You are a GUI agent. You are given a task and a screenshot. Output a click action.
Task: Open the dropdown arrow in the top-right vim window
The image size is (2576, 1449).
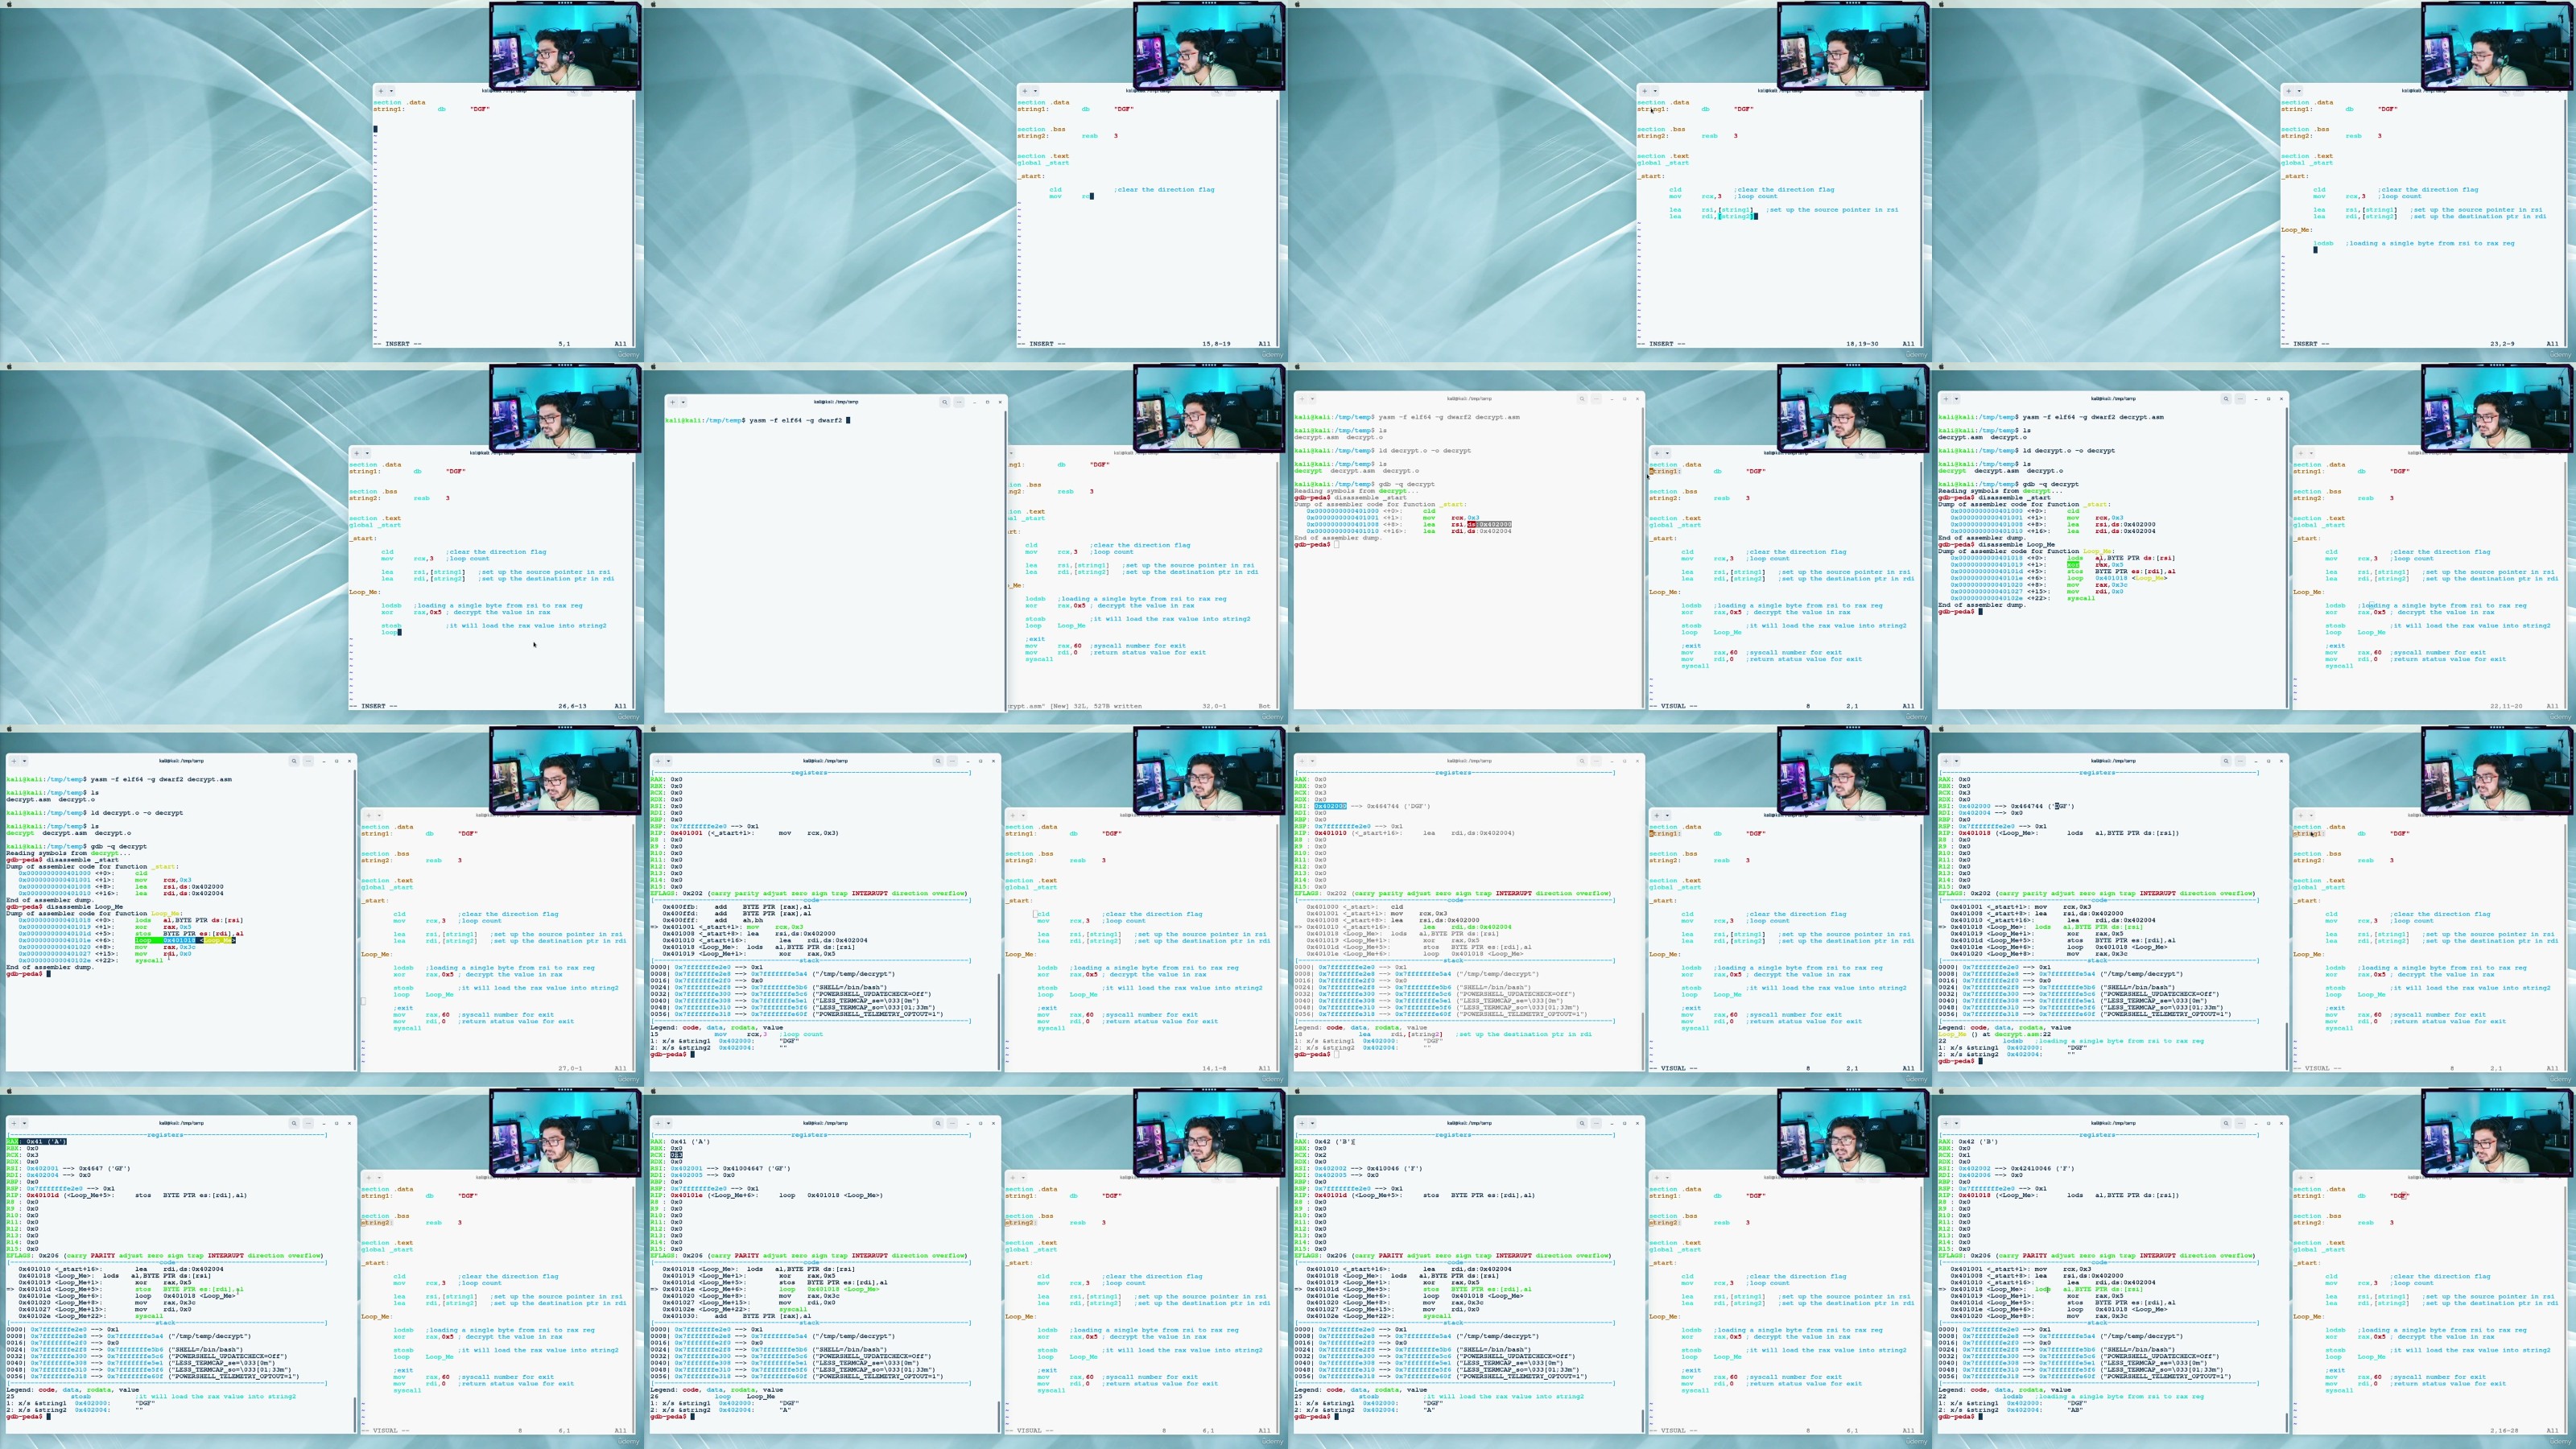click(x=2300, y=92)
